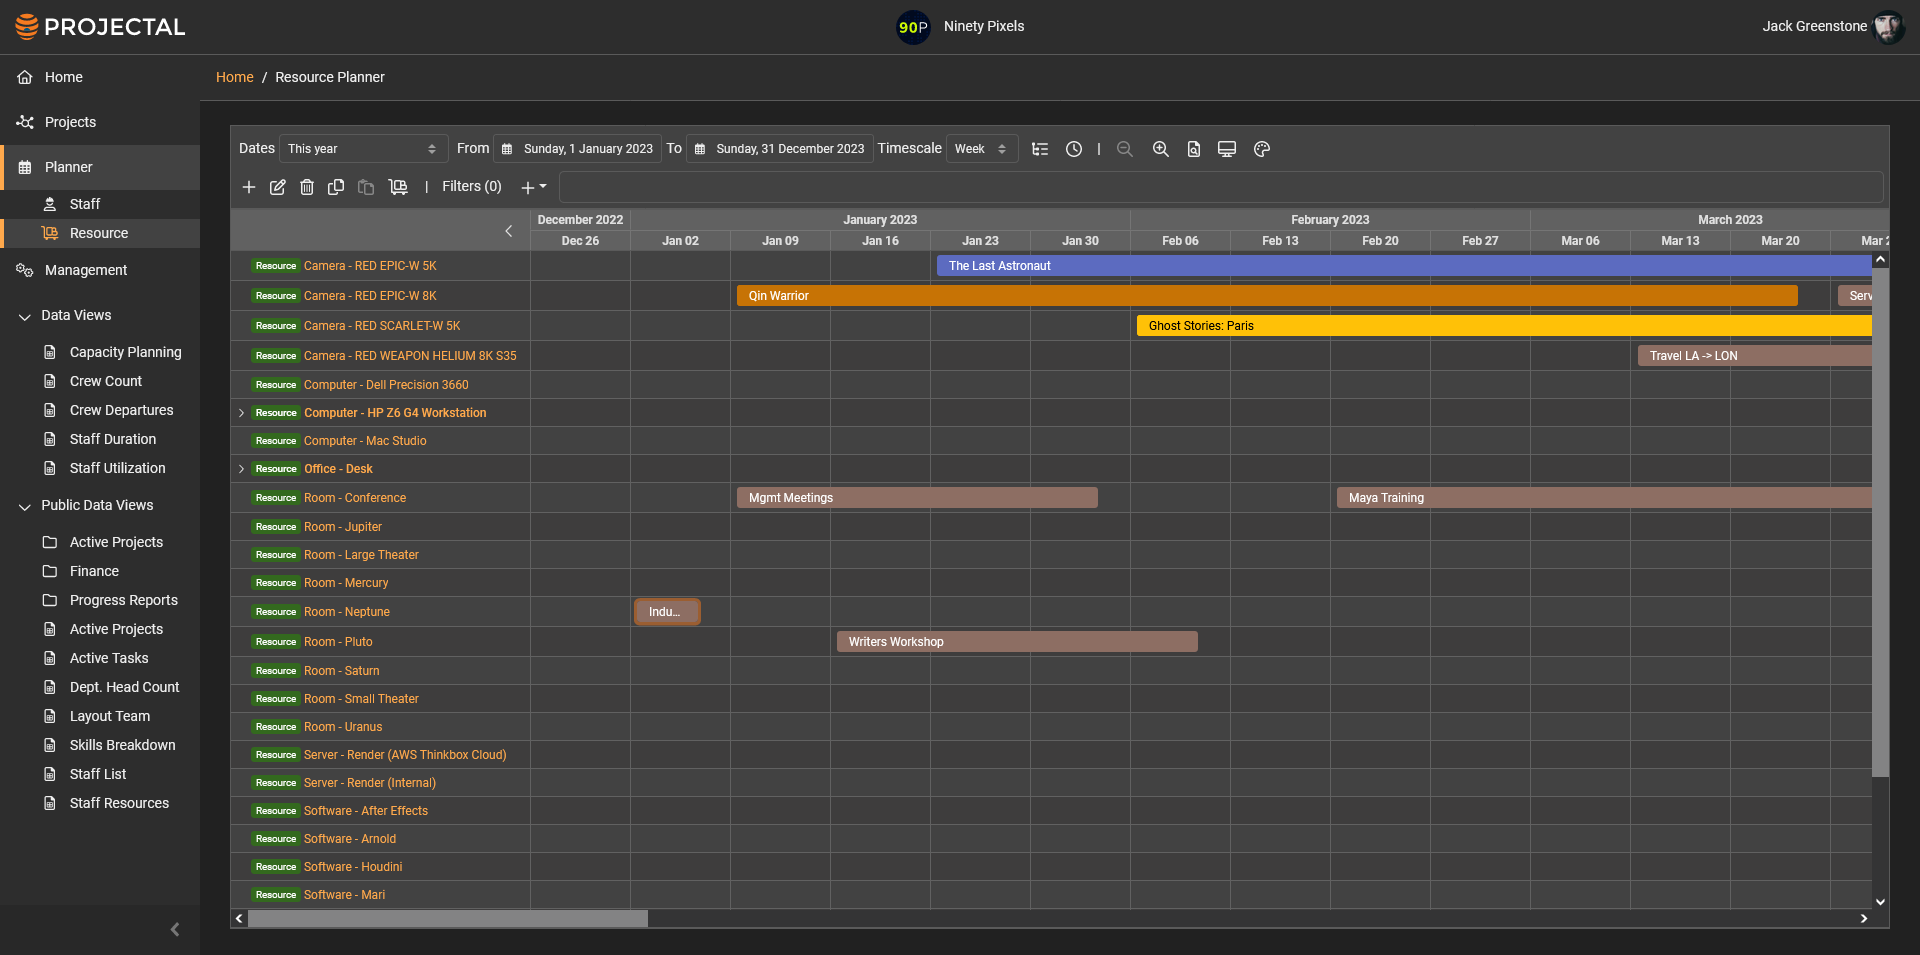Click the delete trash icon
Image resolution: width=1920 pixels, height=955 pixels.
(x=307, y=187)
